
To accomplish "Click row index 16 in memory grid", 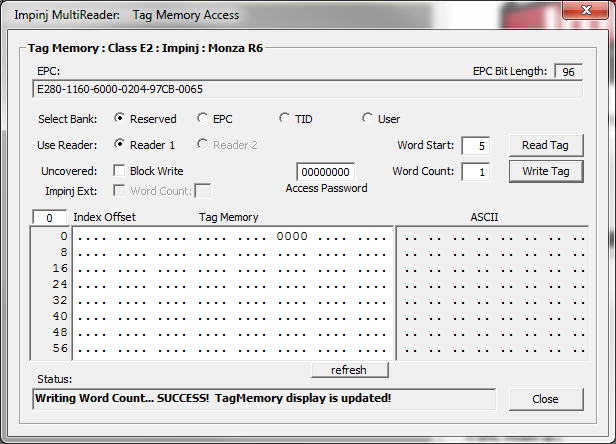I will click(x=60, y=268).
